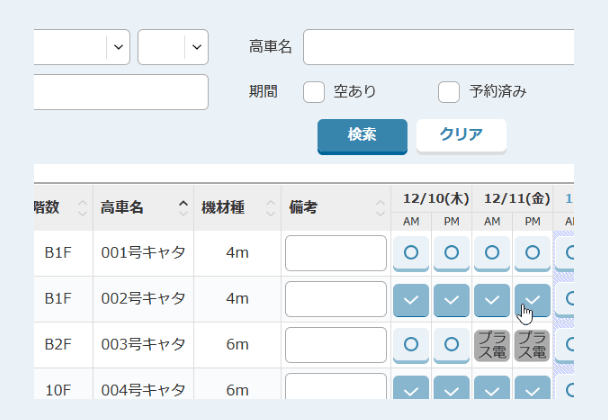Select 12/10 PM circle for 001号キャタ
Screen dimensions: 608x420
(x=451, y=253)
